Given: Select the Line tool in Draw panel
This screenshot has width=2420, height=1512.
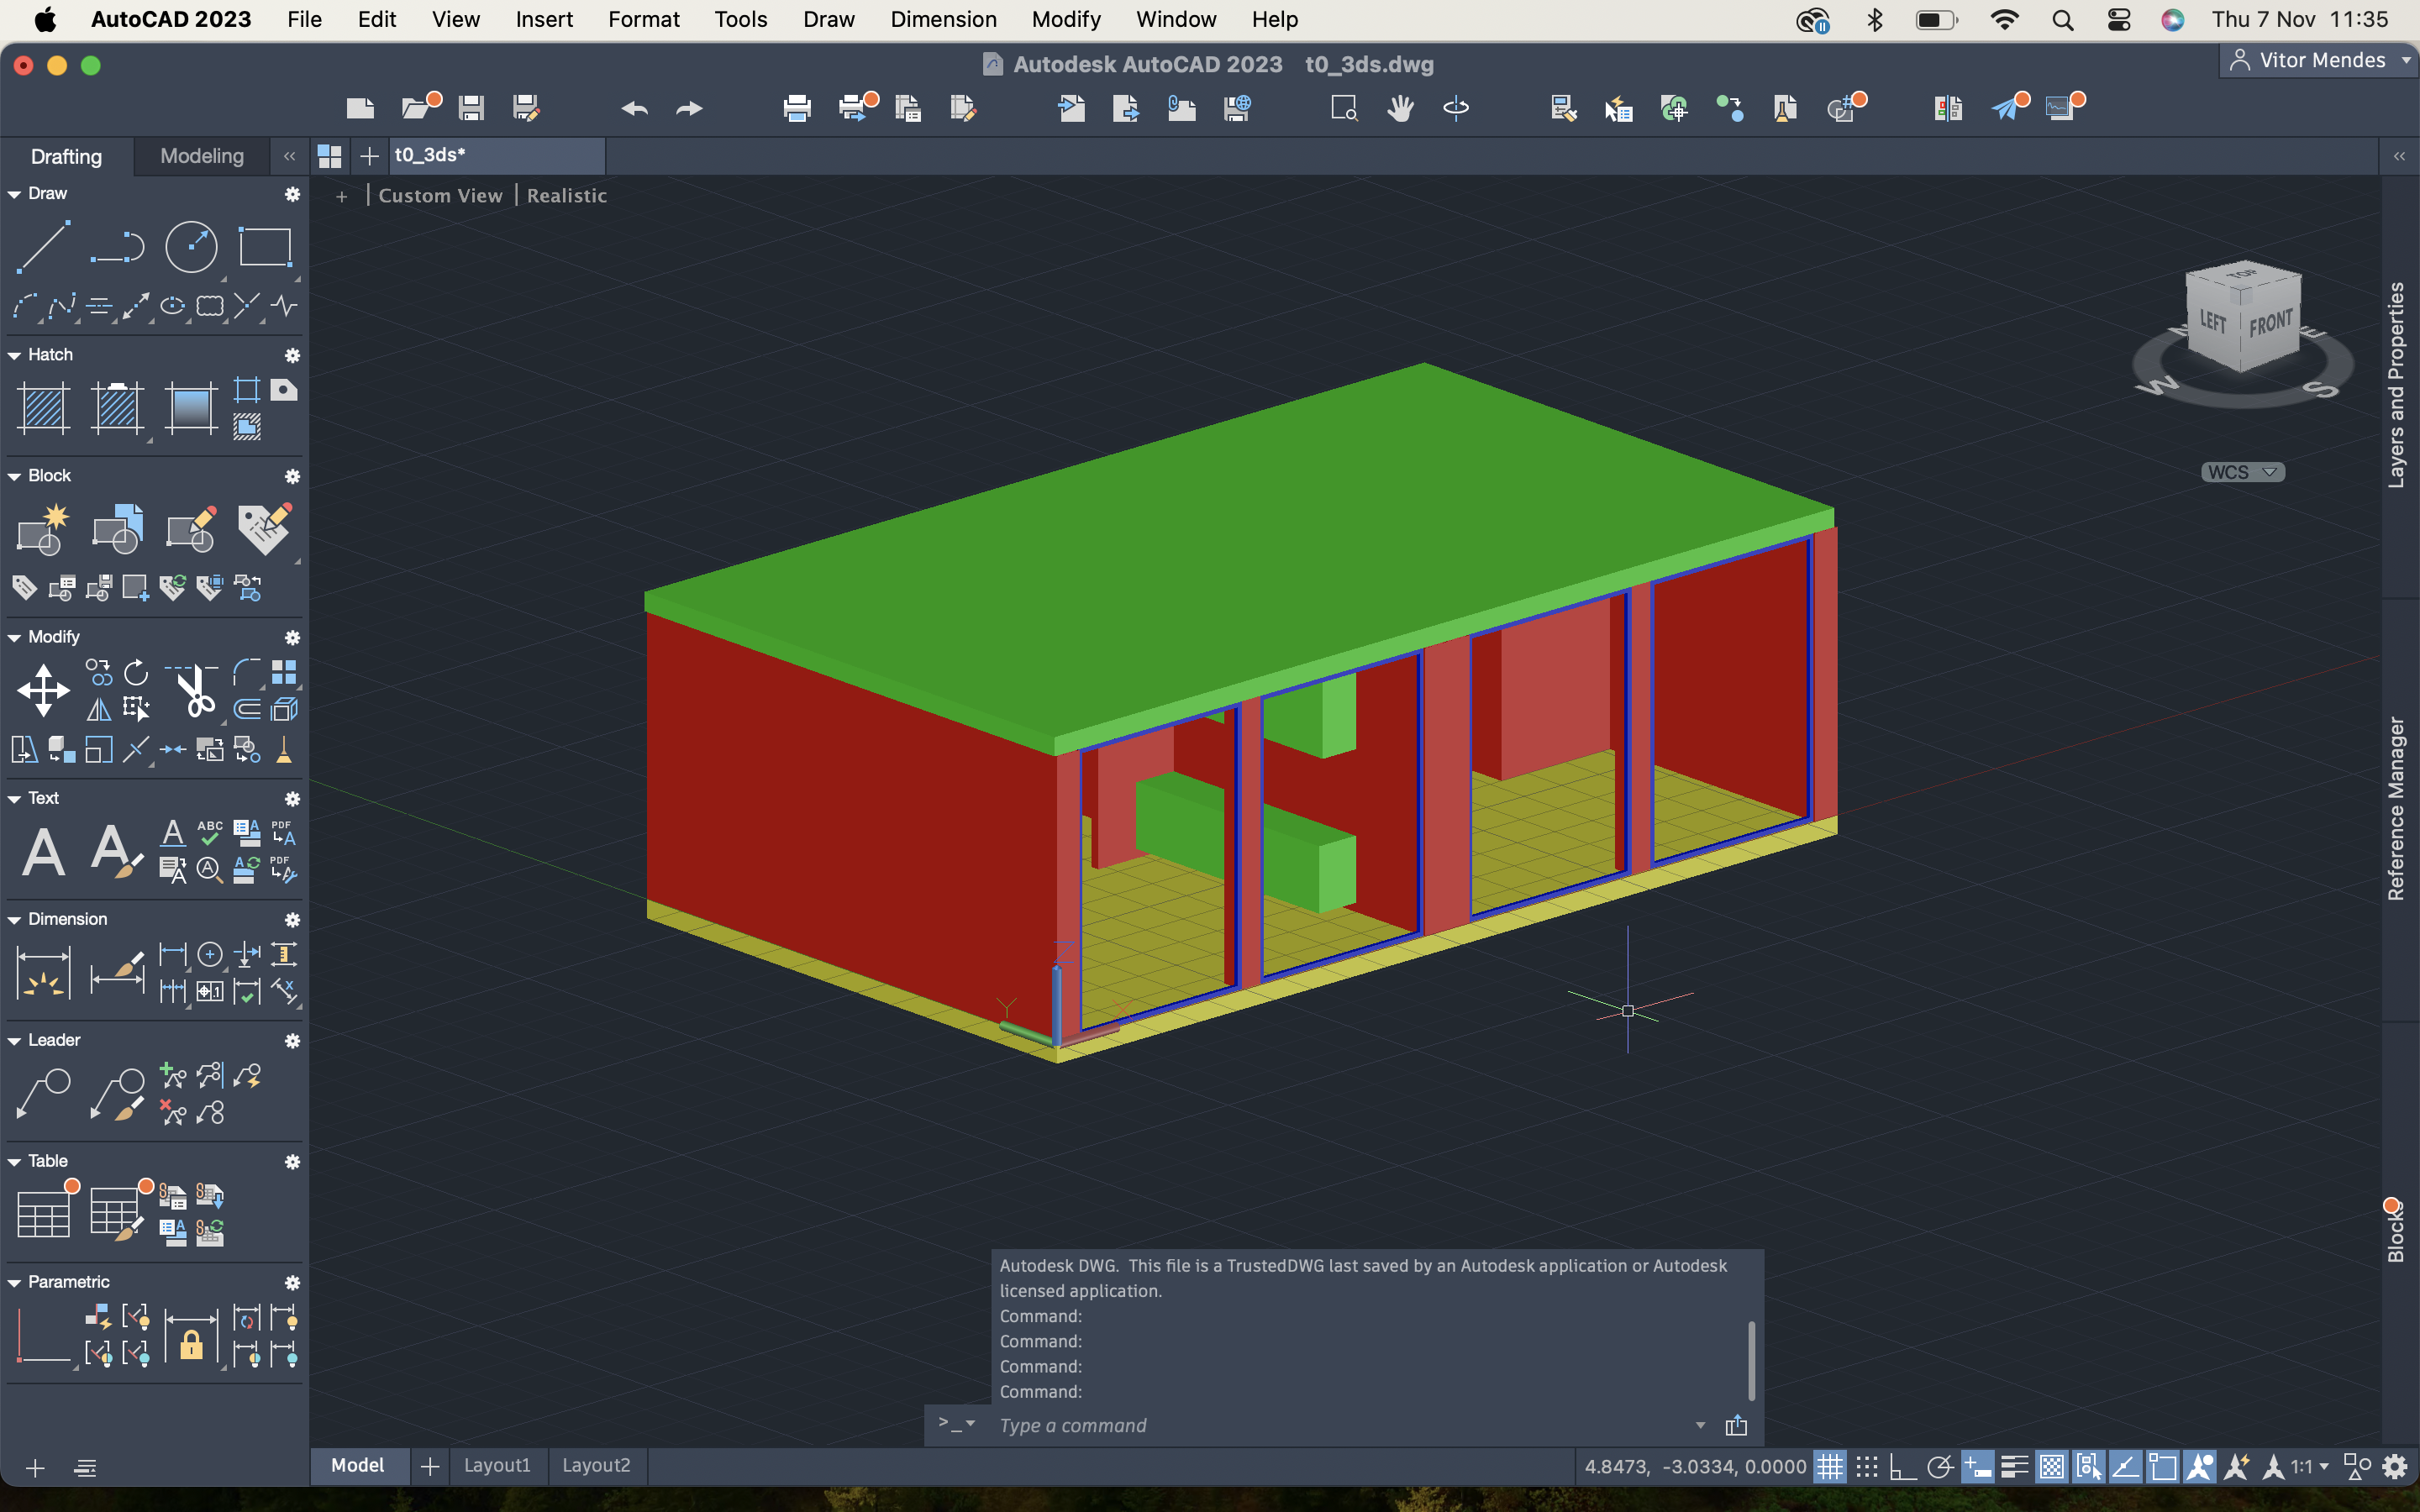Looking at the screenshot, I should (x=43, y=246).
